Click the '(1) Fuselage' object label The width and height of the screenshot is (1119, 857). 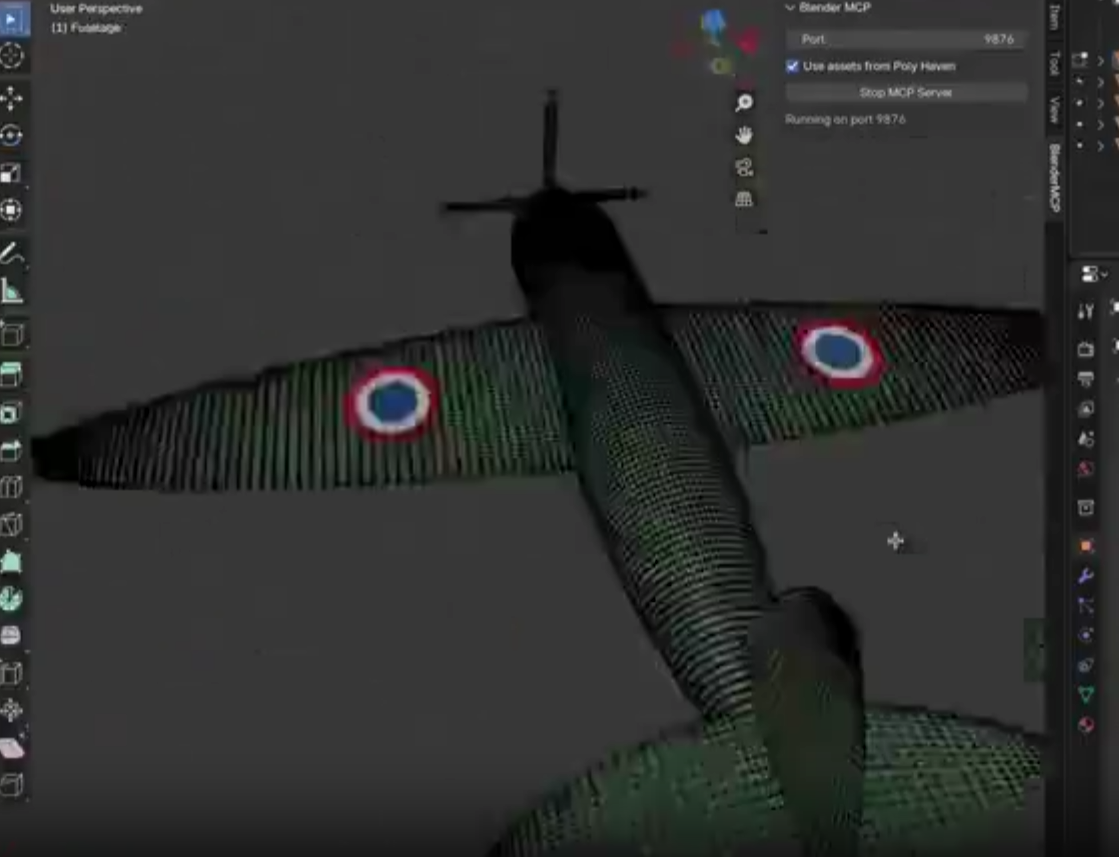coord(86,28)
